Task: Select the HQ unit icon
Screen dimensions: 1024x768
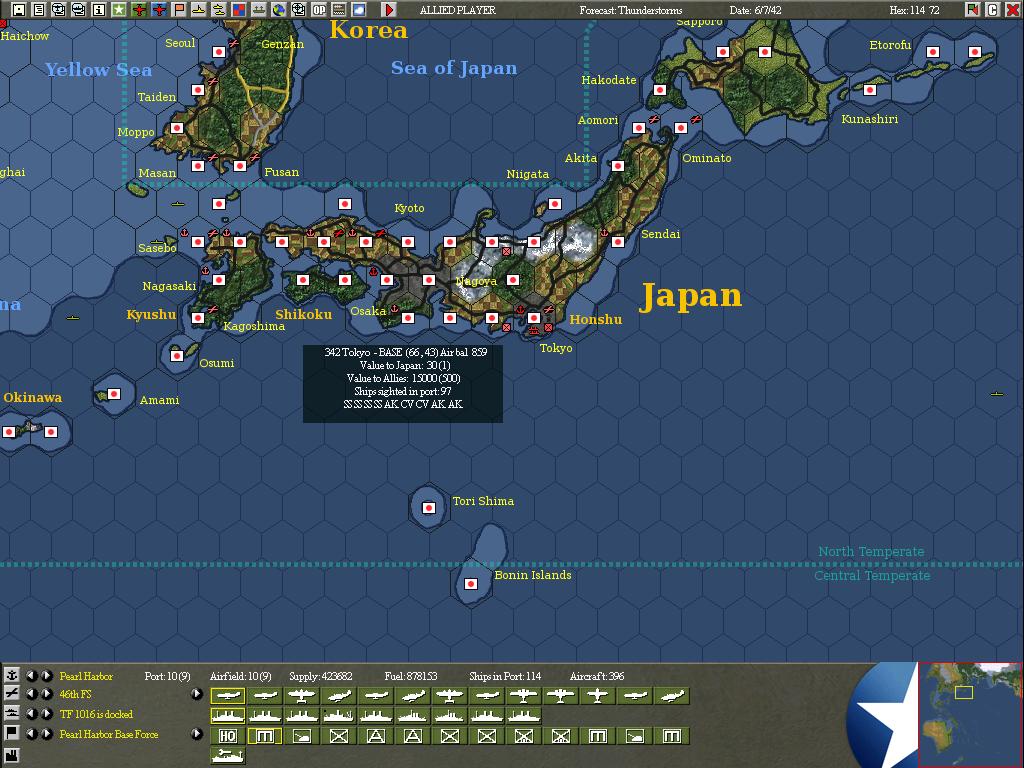Action: click(228, 736)
